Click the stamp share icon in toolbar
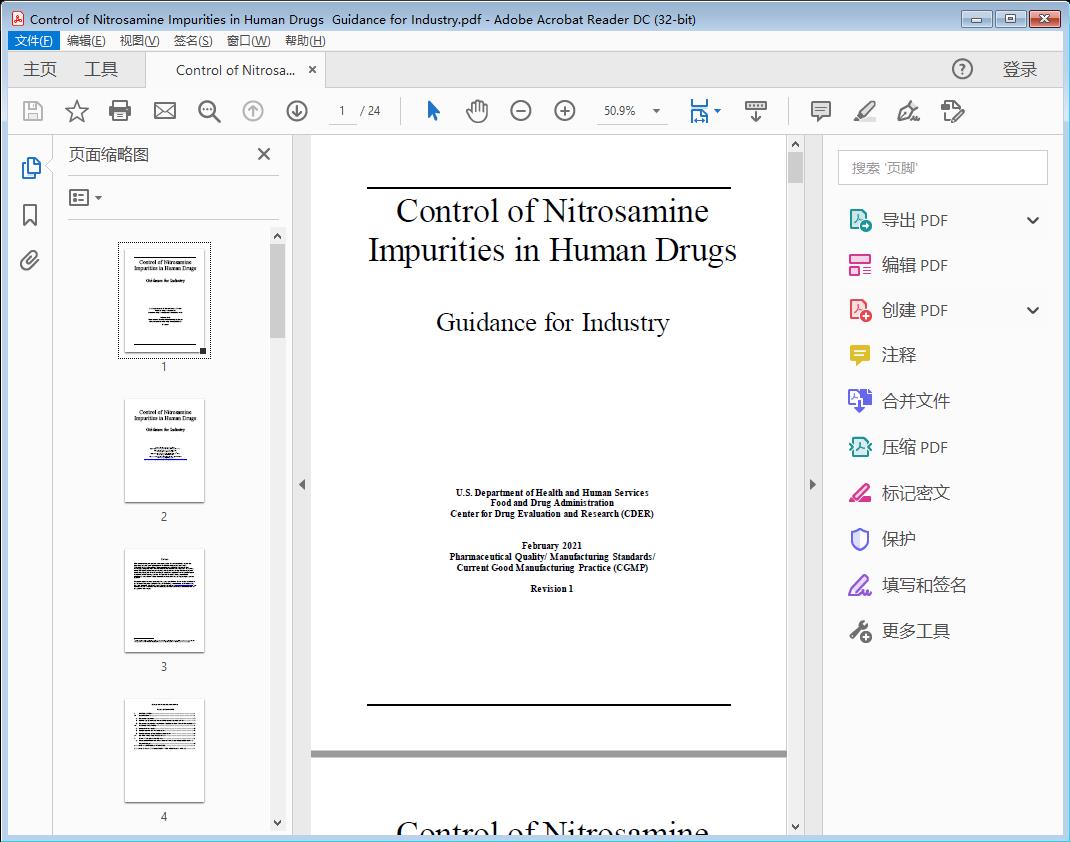The height and width of the screenshot is (842, 1070). click(x=952, y=111)
